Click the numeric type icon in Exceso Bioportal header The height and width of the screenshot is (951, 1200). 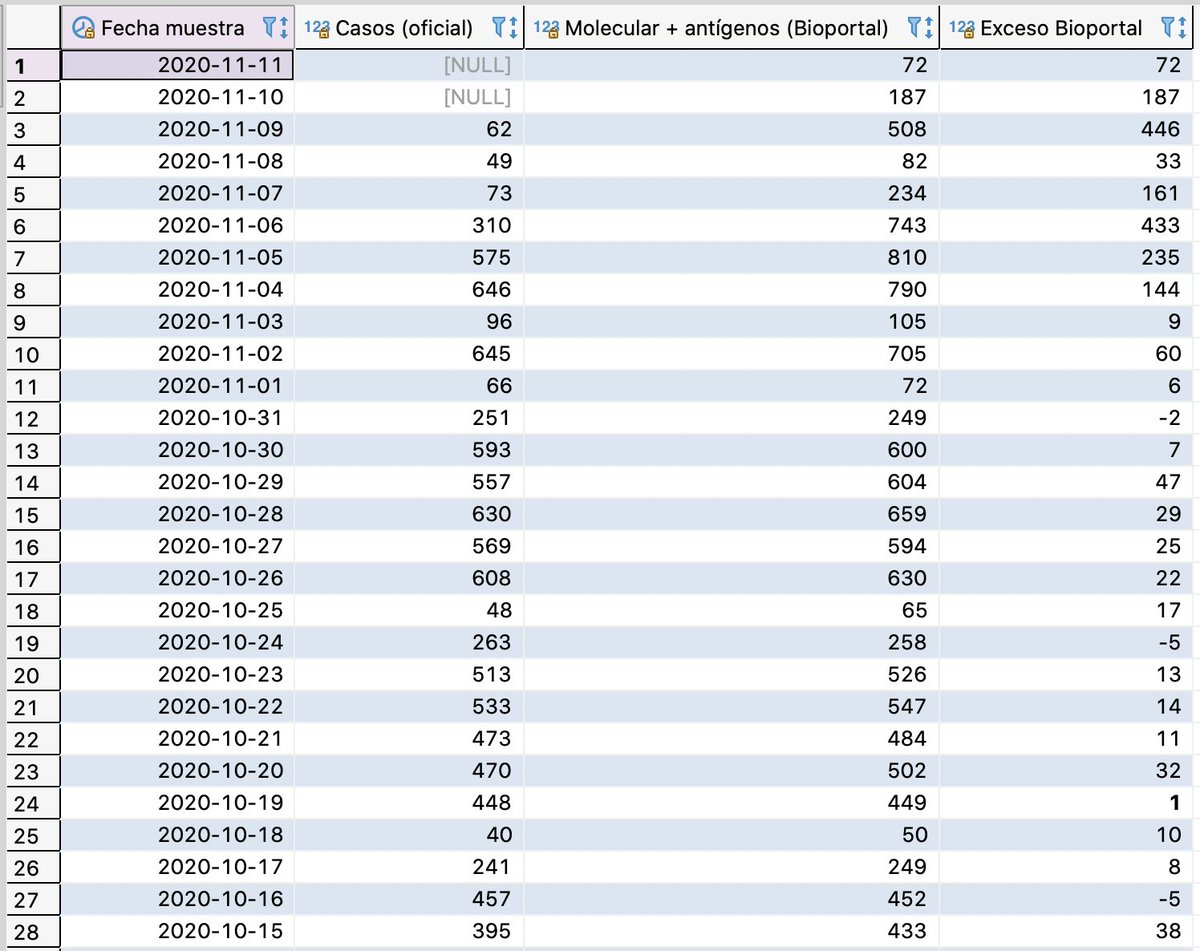(962, 29)
